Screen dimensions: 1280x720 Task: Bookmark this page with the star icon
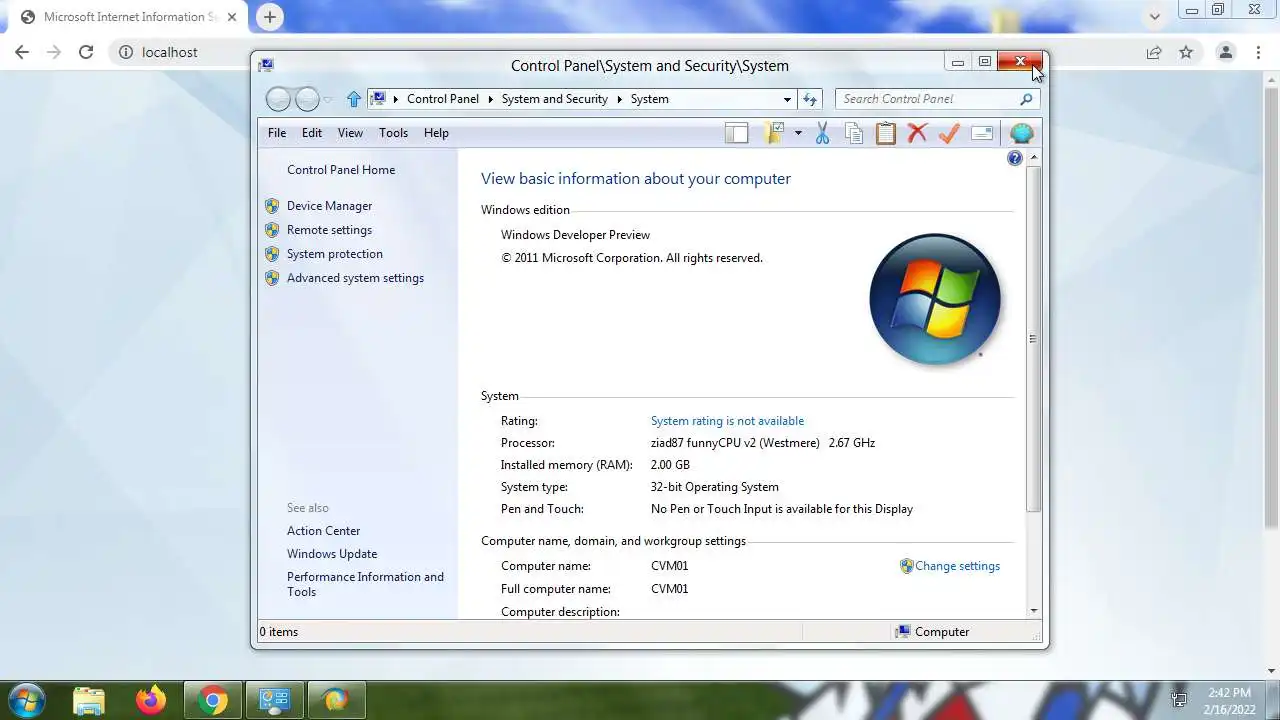[x=1186, y=52]
